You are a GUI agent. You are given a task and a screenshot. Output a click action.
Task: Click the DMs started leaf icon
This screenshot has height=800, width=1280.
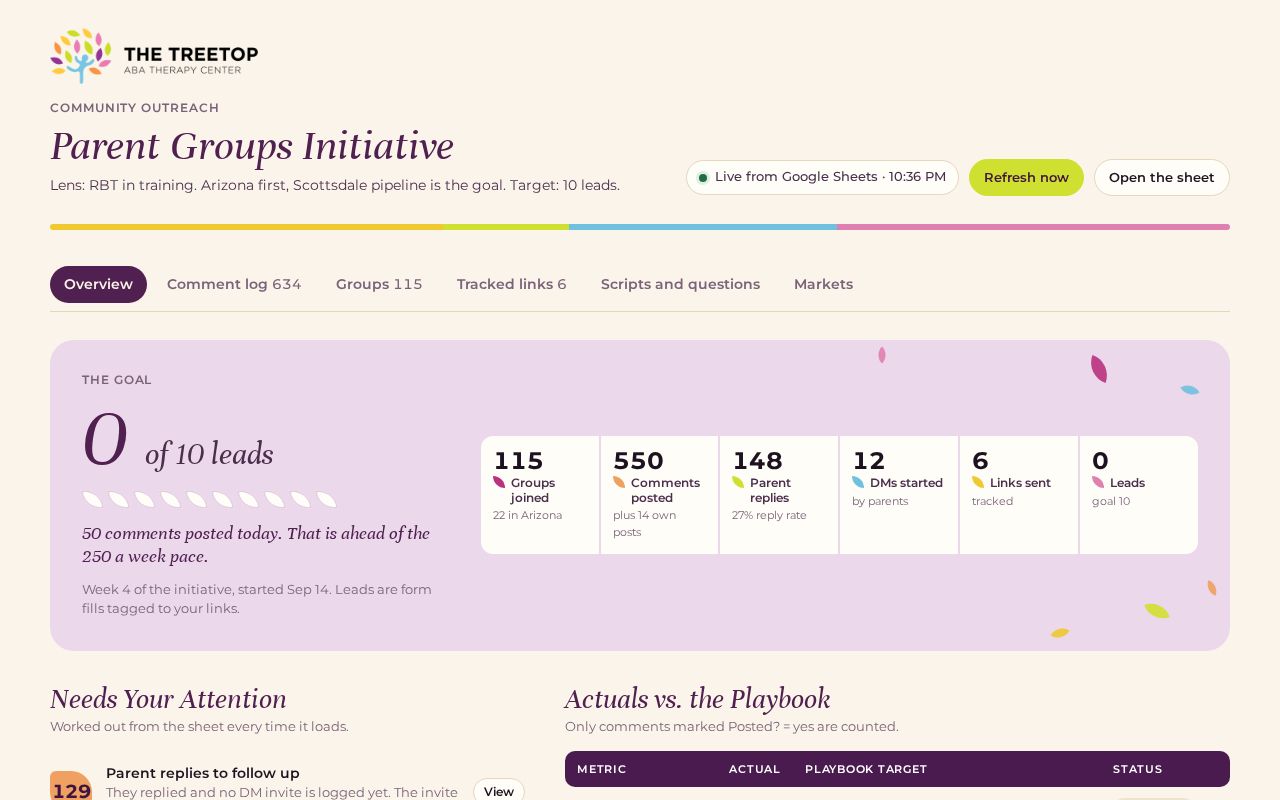(858, 482)
